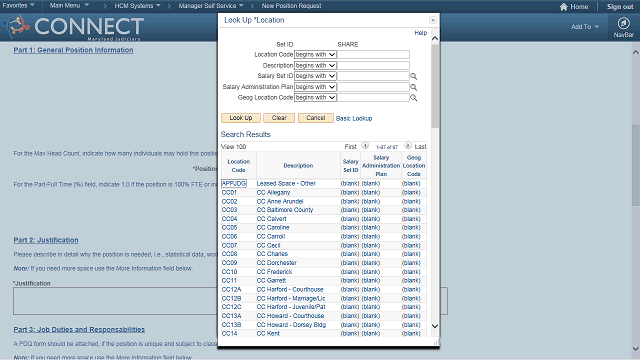
Task: Click dialog scrollbar down arrow
Action: tap(435, 326)
